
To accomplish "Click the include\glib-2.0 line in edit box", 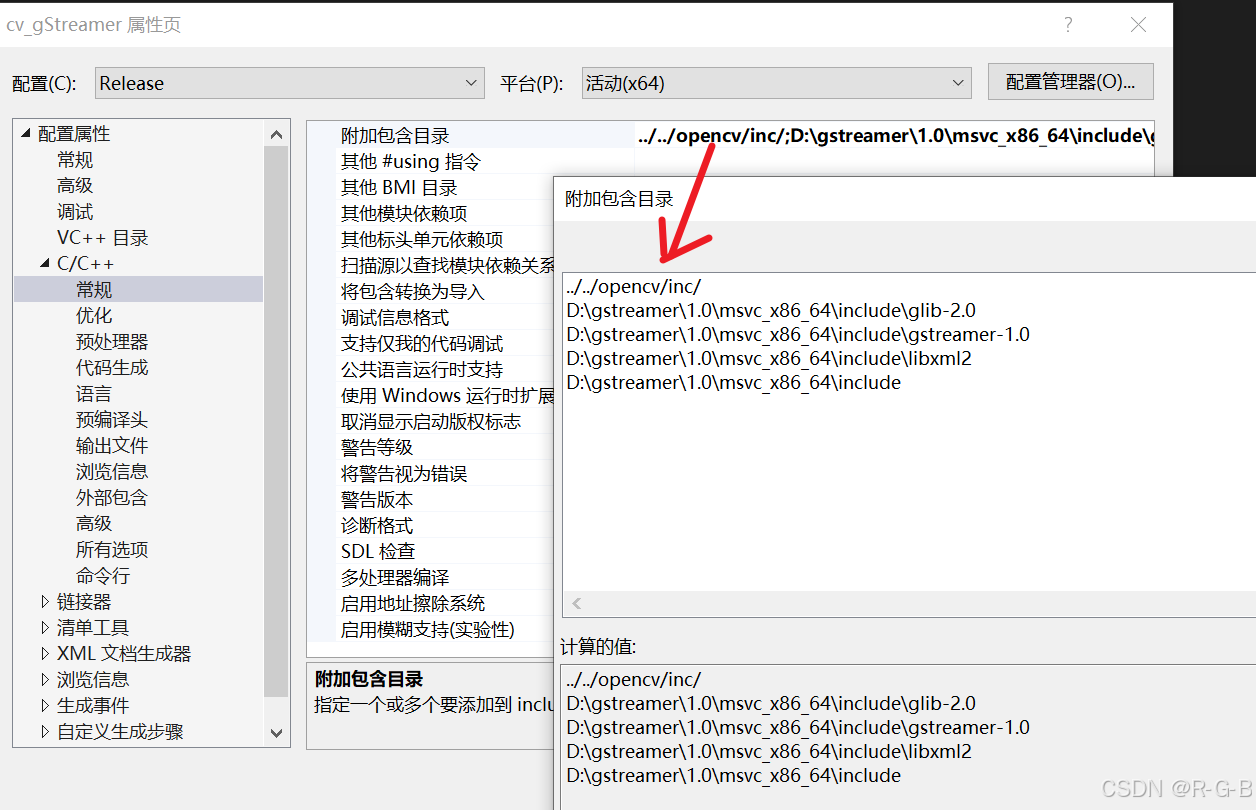I will click(x=771, y=311).
